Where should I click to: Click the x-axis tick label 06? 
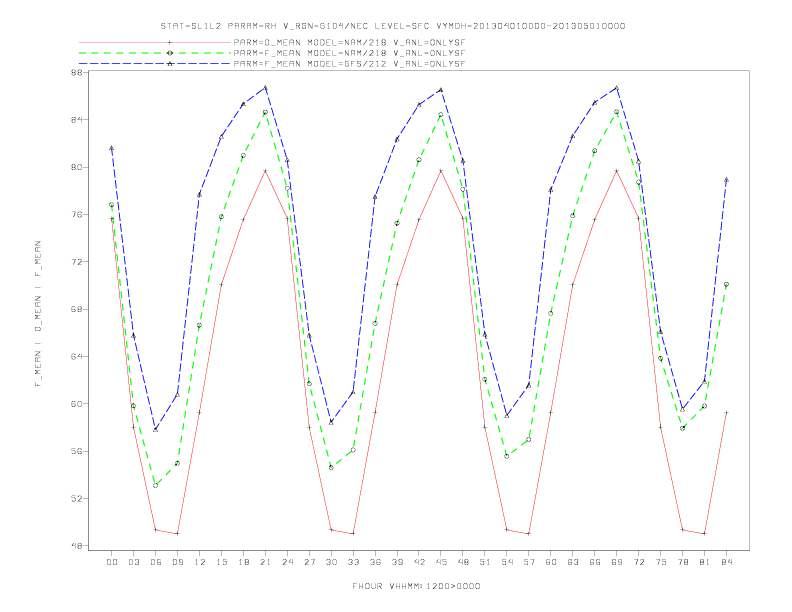pyautogui.click(x=156, y=562)
